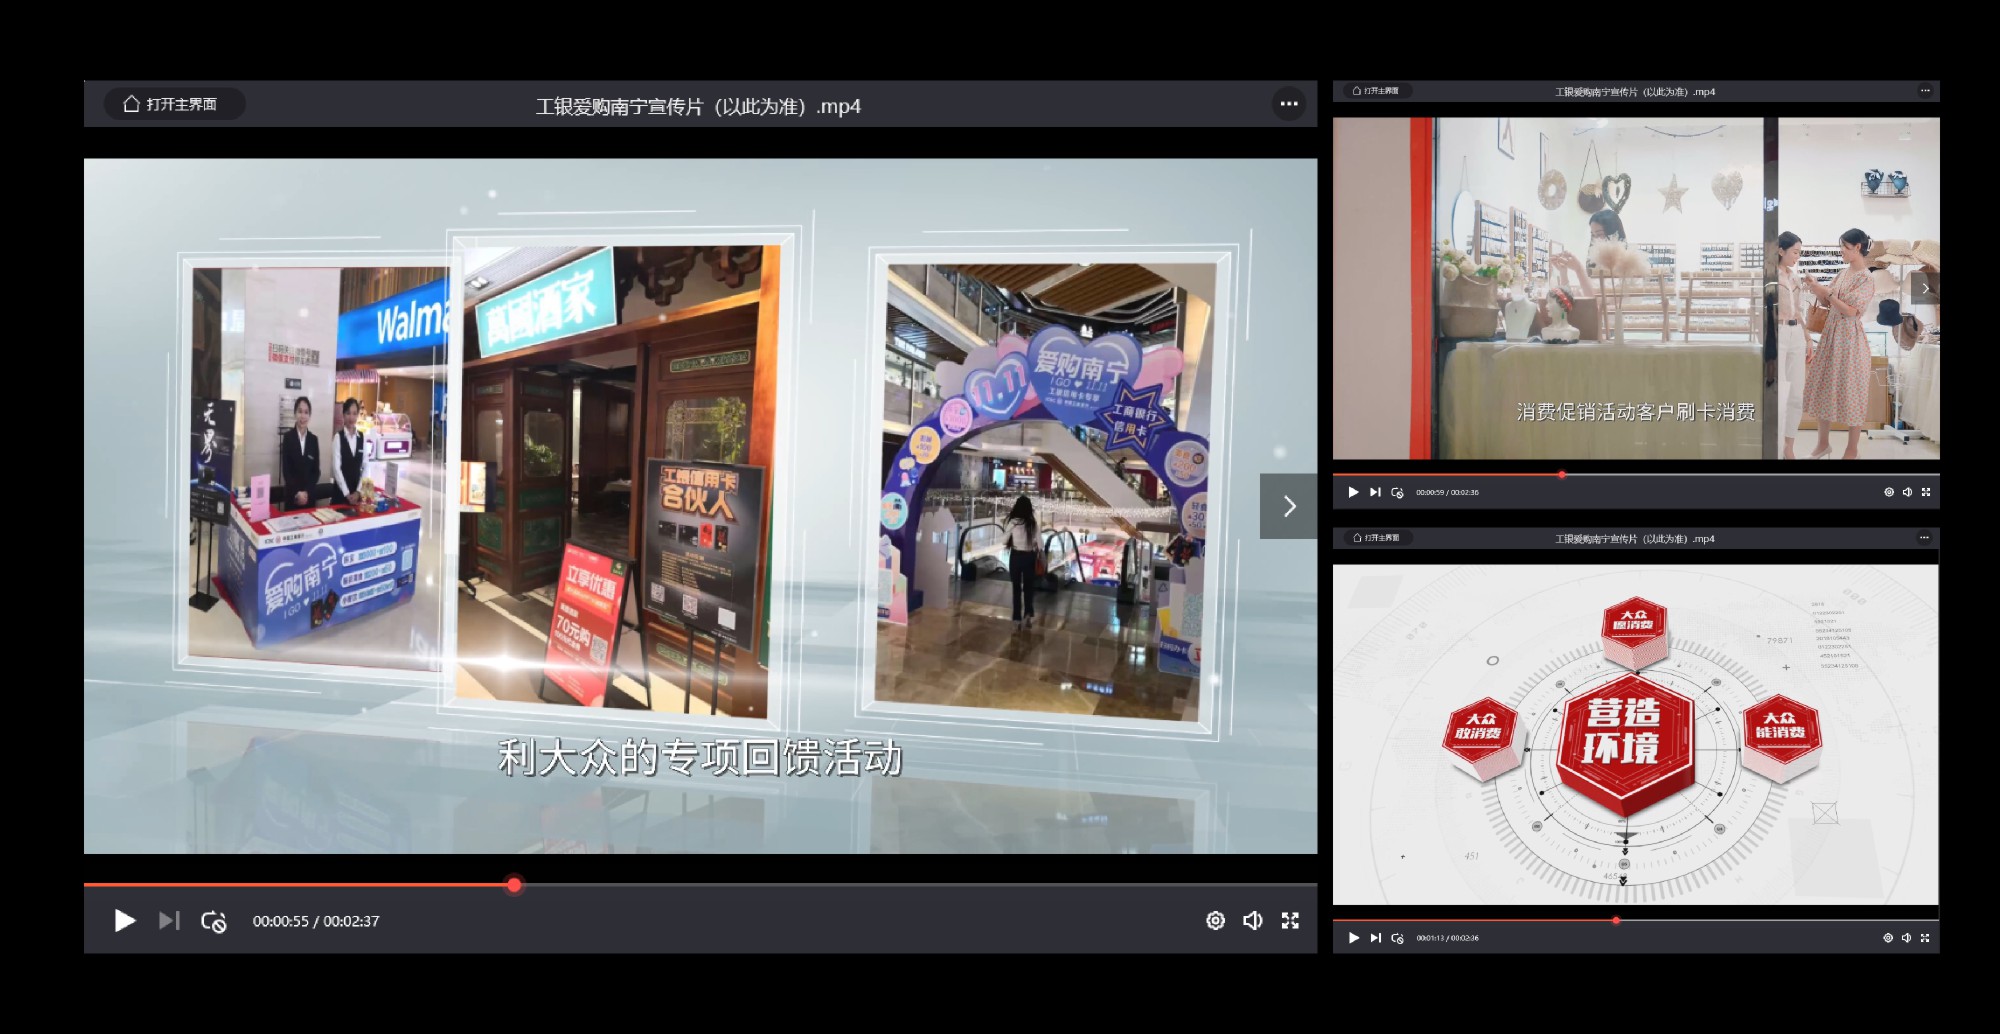Click the red progress handle of main video
The height and width of the screenshot is (1034, 2000).
tap(514, 885)
